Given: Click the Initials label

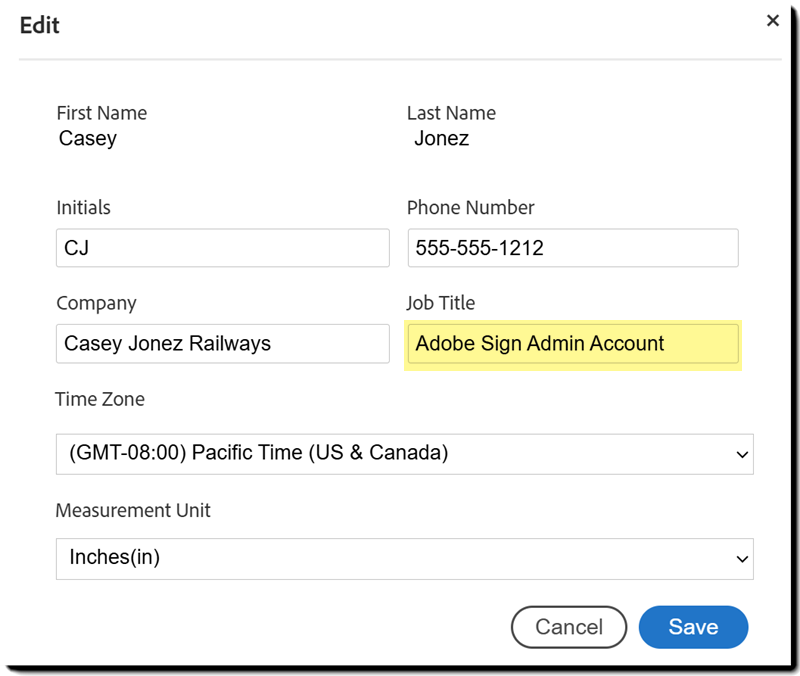Looking at the screenshot, I should [83, 208].
